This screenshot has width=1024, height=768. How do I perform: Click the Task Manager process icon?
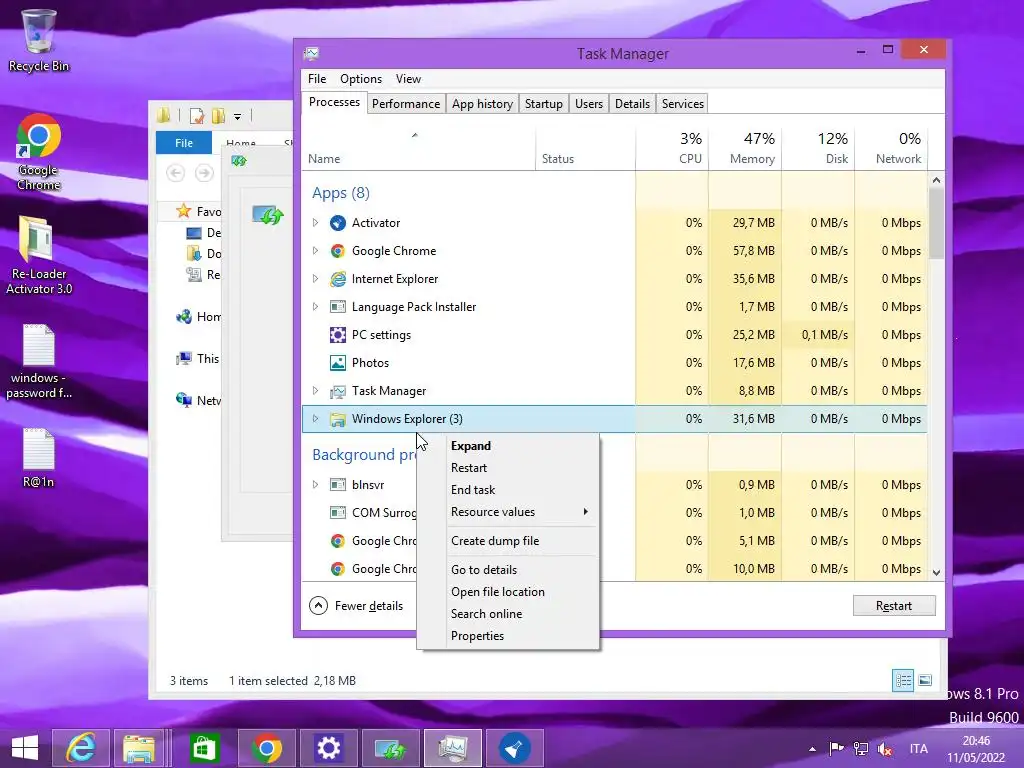[338, 391]
